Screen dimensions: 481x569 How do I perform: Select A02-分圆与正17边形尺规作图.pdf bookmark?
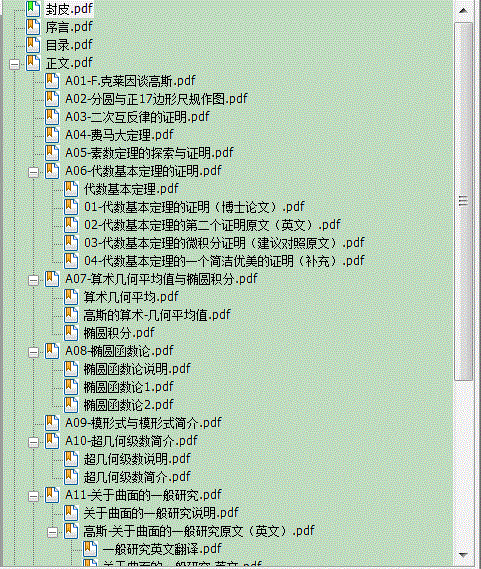pos(156,99)
